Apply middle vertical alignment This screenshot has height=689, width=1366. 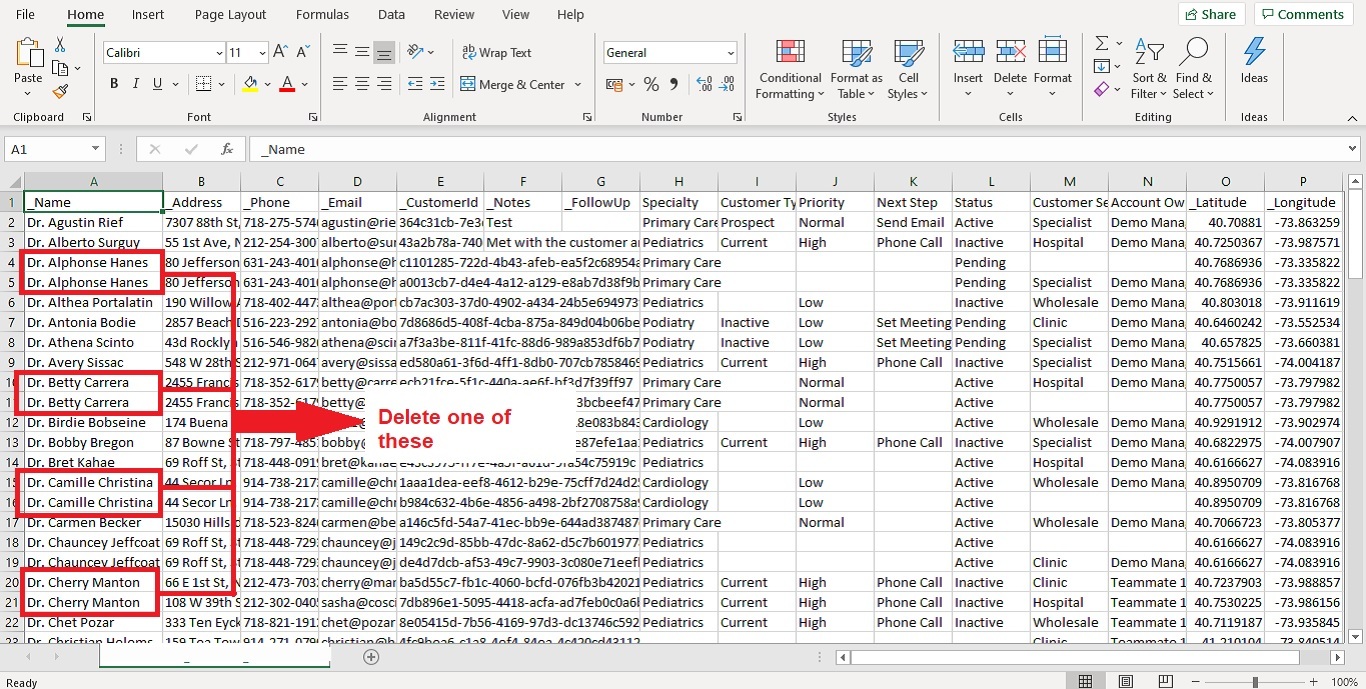(x=362, y=52)
